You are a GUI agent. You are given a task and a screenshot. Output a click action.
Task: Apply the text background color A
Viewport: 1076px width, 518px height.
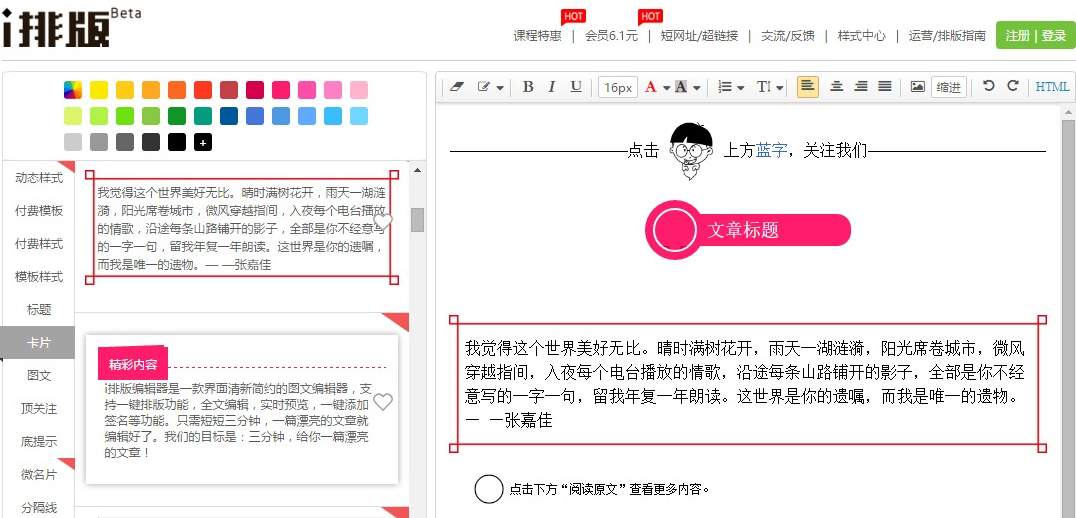pos(681,87)
